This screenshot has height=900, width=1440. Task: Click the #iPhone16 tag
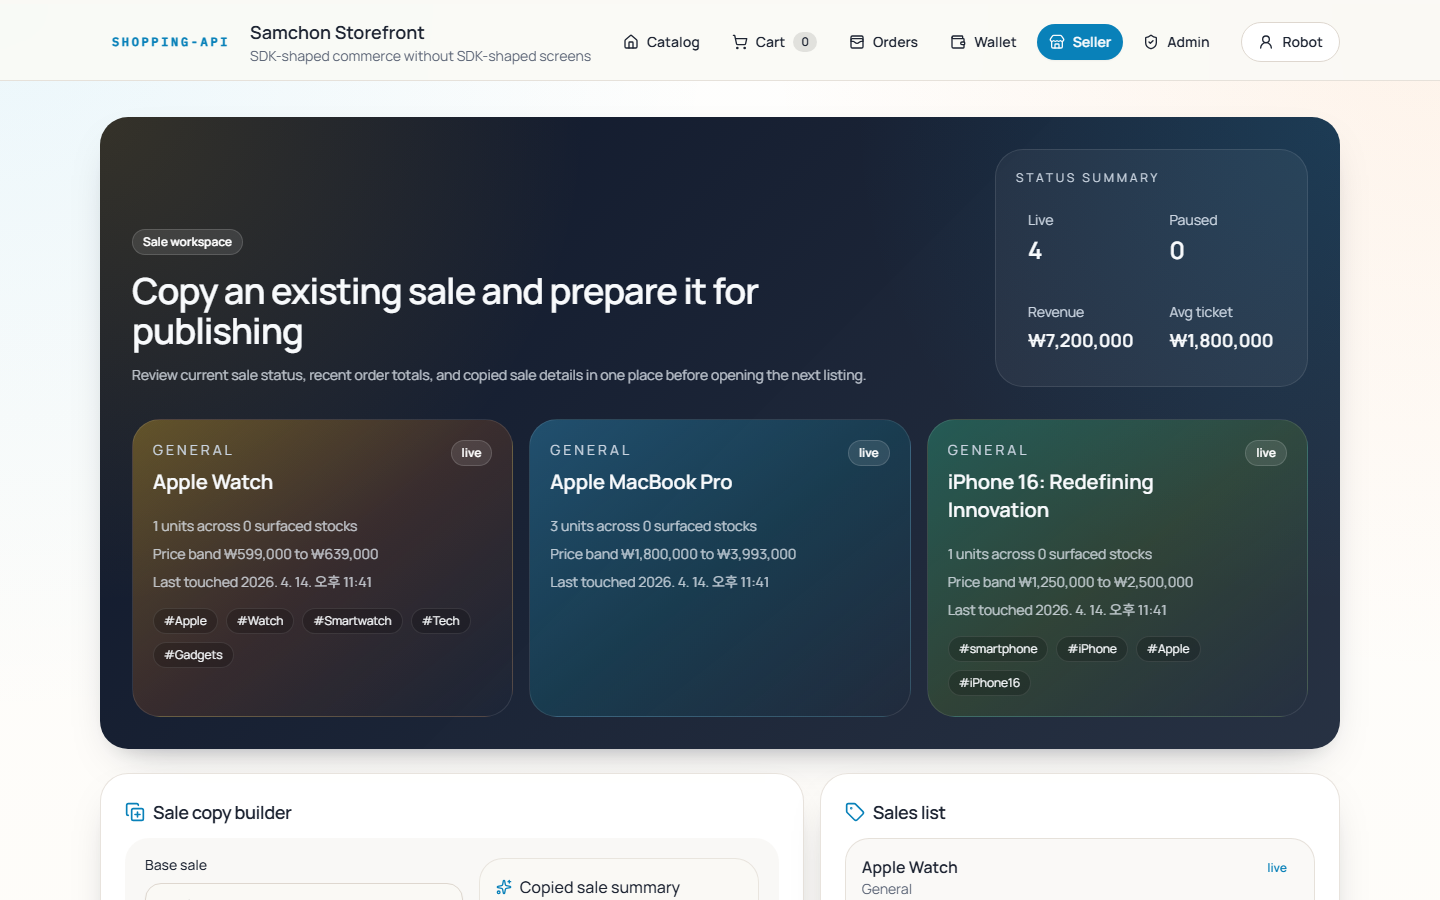click(x=989, y=683)
